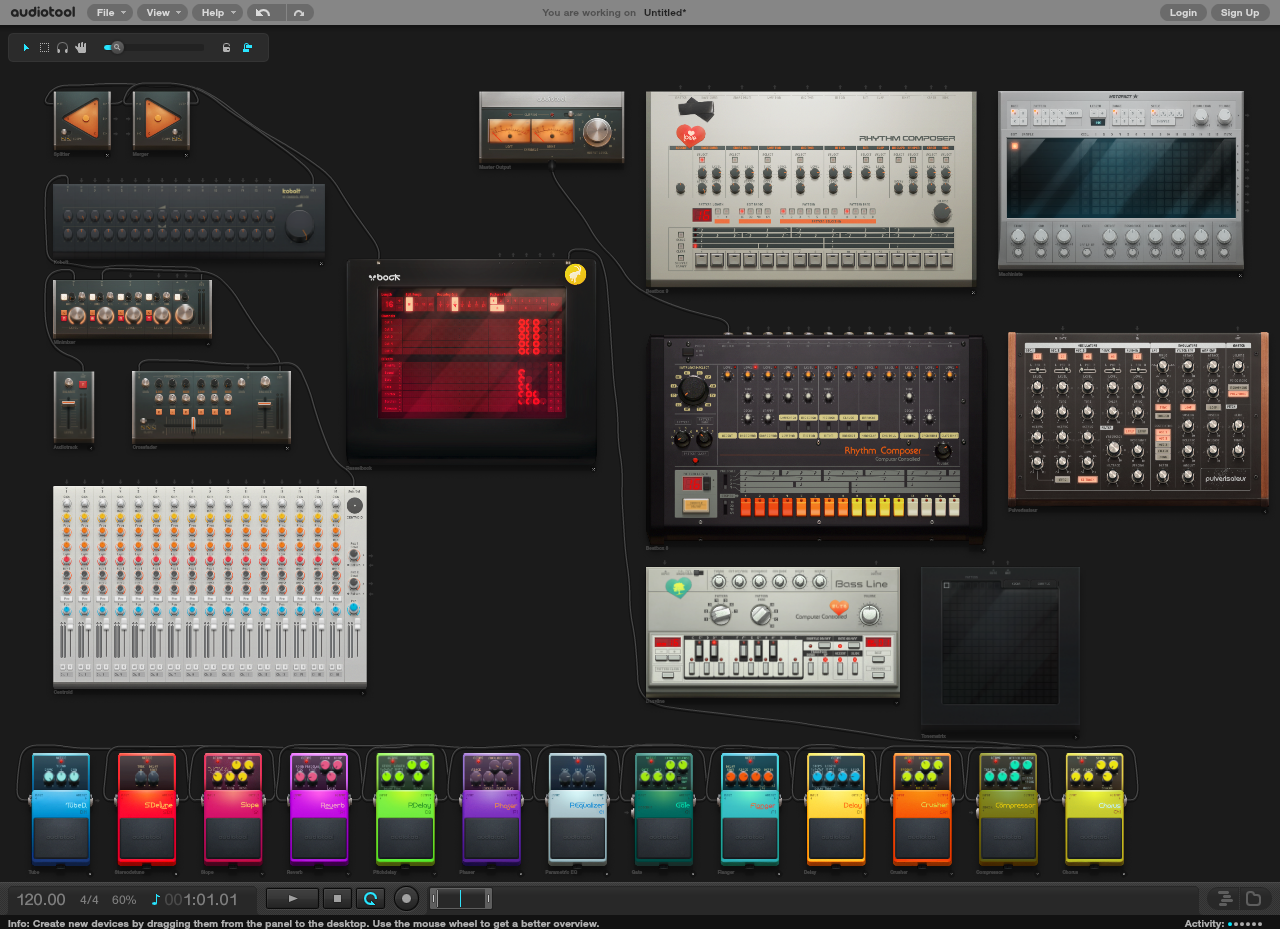The height and width of the screenshot is (929, 1280).
Task: Open the Master Output device volume knob
Action: point(597,128)
